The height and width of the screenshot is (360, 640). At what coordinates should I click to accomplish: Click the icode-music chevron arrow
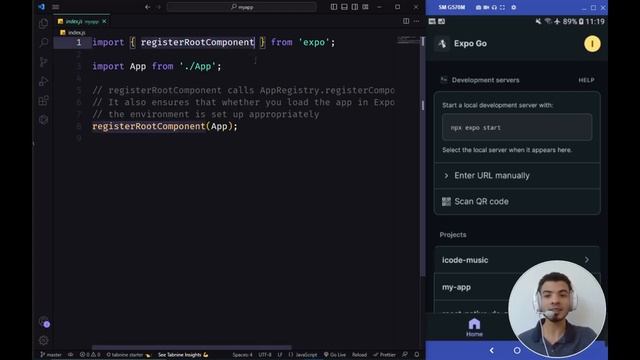(587, 260)
